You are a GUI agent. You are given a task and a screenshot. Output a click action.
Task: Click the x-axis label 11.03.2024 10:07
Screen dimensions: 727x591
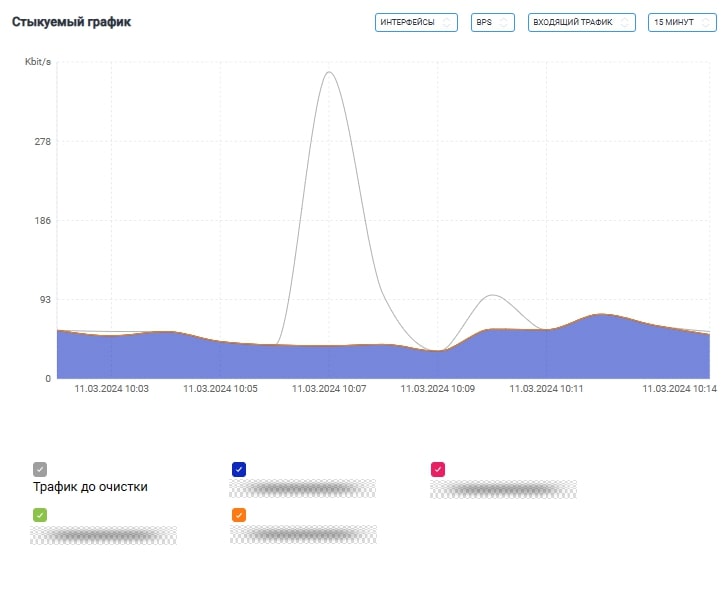(x=329, y=388)
